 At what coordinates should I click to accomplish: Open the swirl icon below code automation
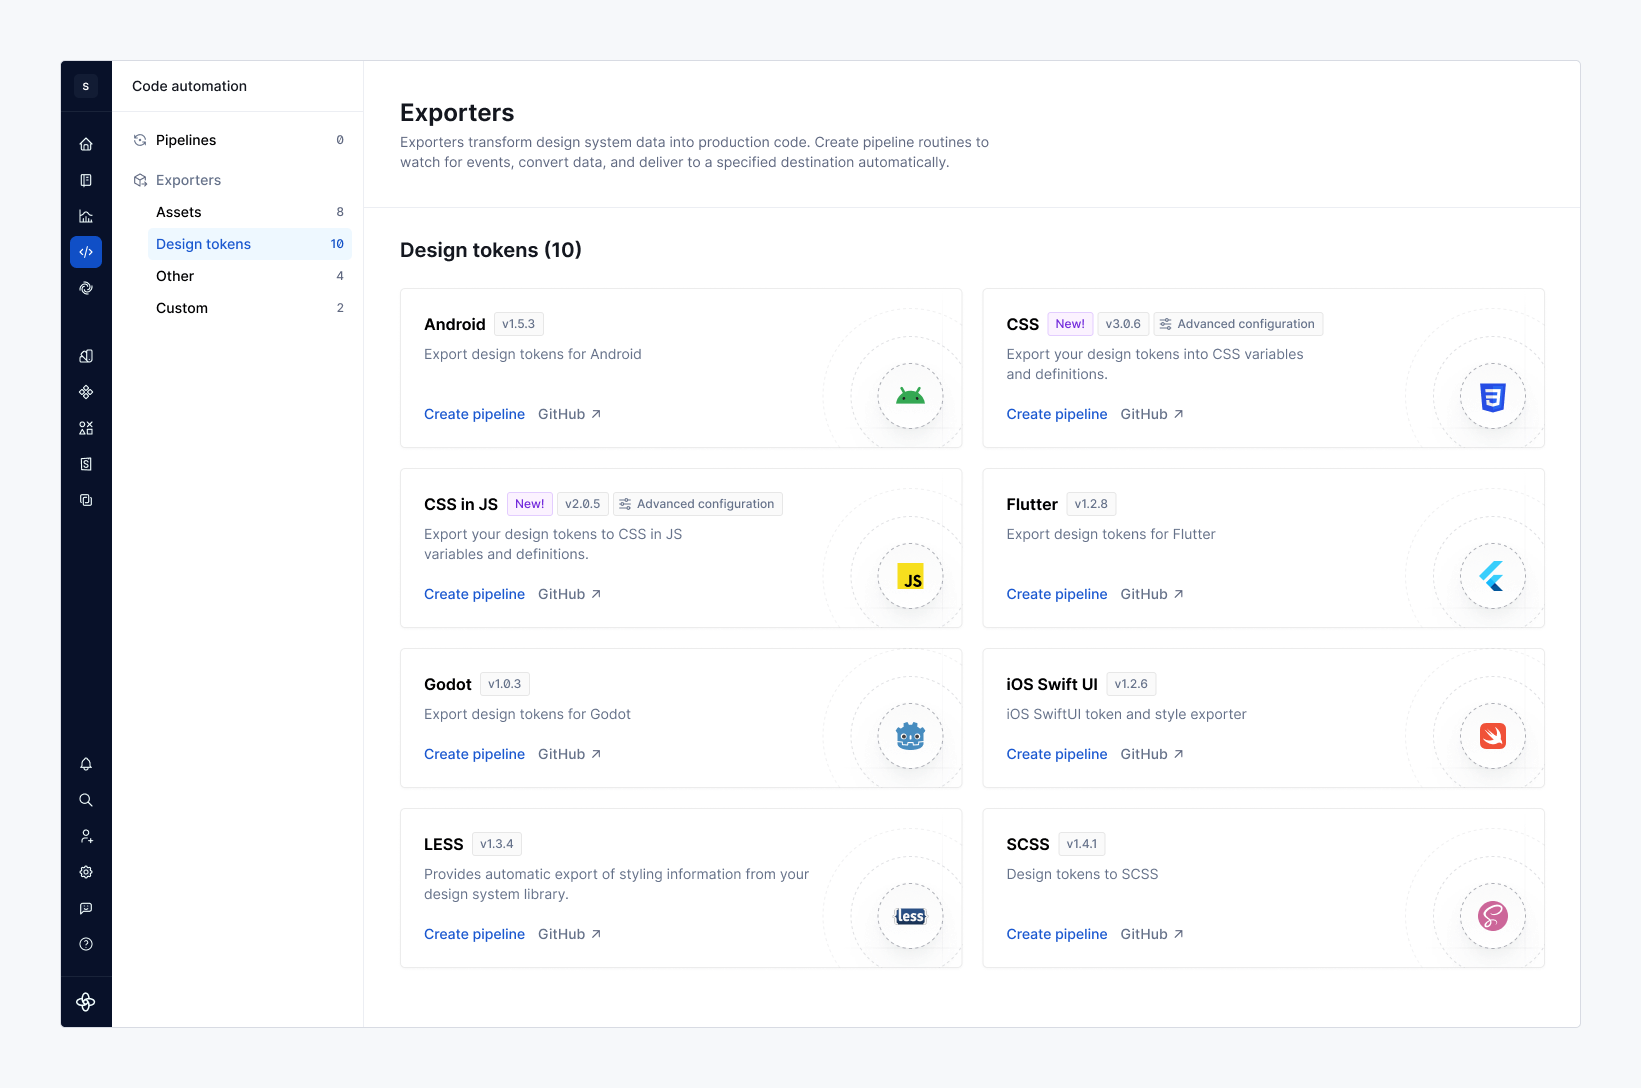[x=86, y=288]
